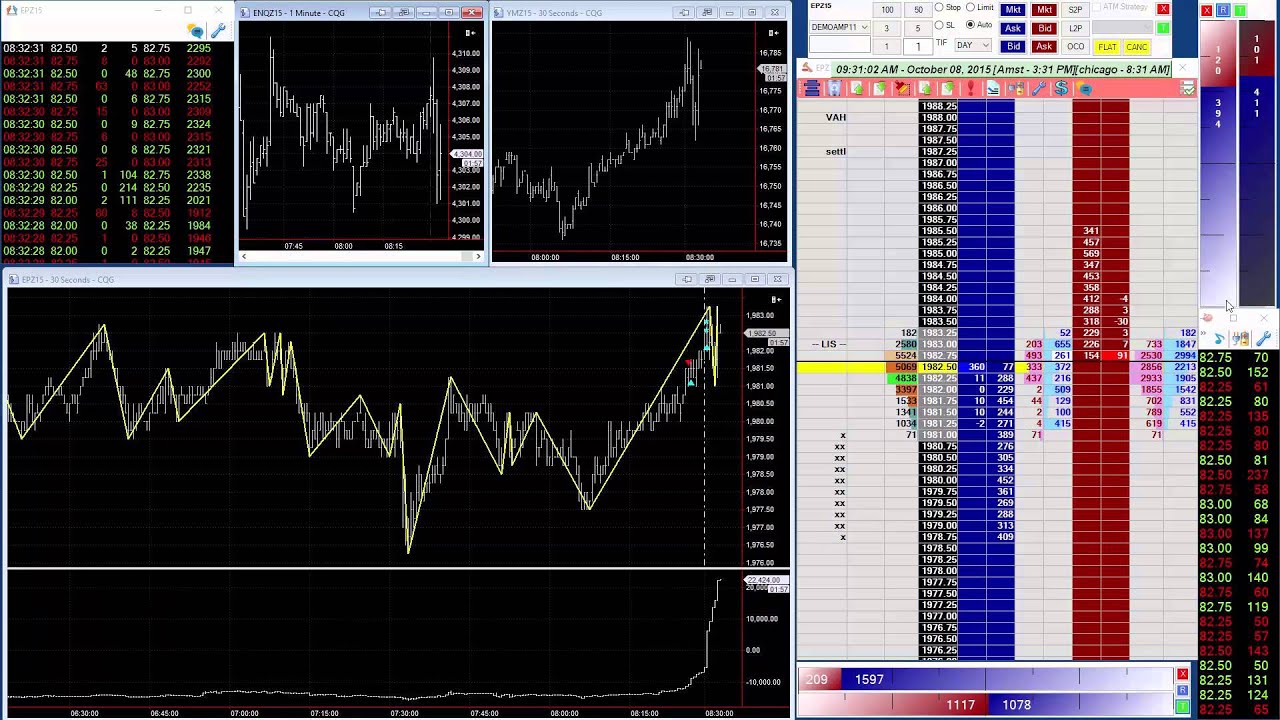This screenshot has width=1280, height=720.
Task: Open wrench settings in the DOM toolbar
Action: pyautogui.click(x=1039, y=88)
